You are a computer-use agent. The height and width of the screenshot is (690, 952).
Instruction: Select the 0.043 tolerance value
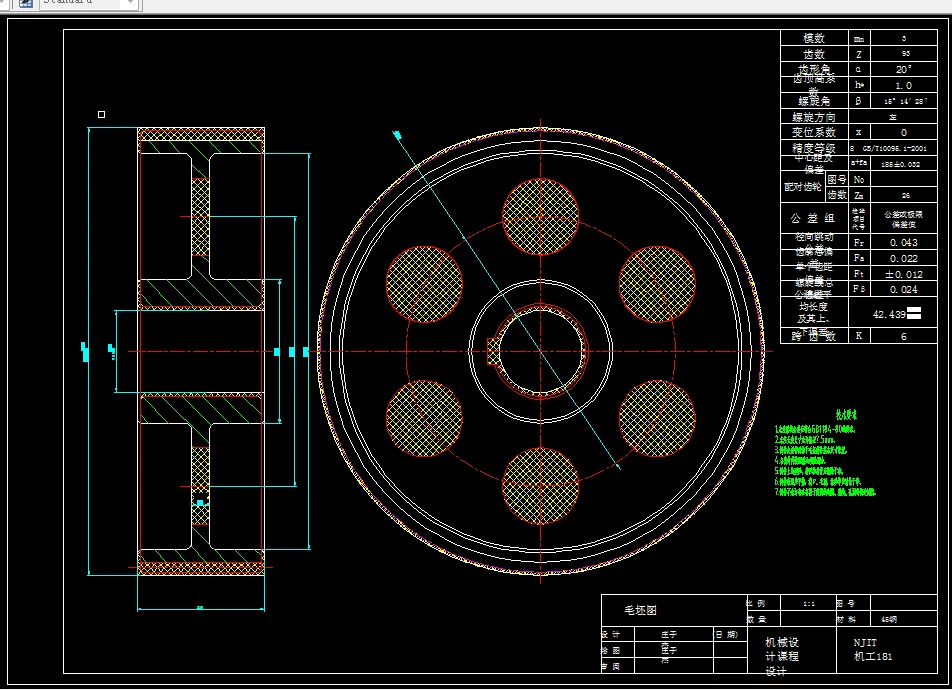tap(903, 242)
